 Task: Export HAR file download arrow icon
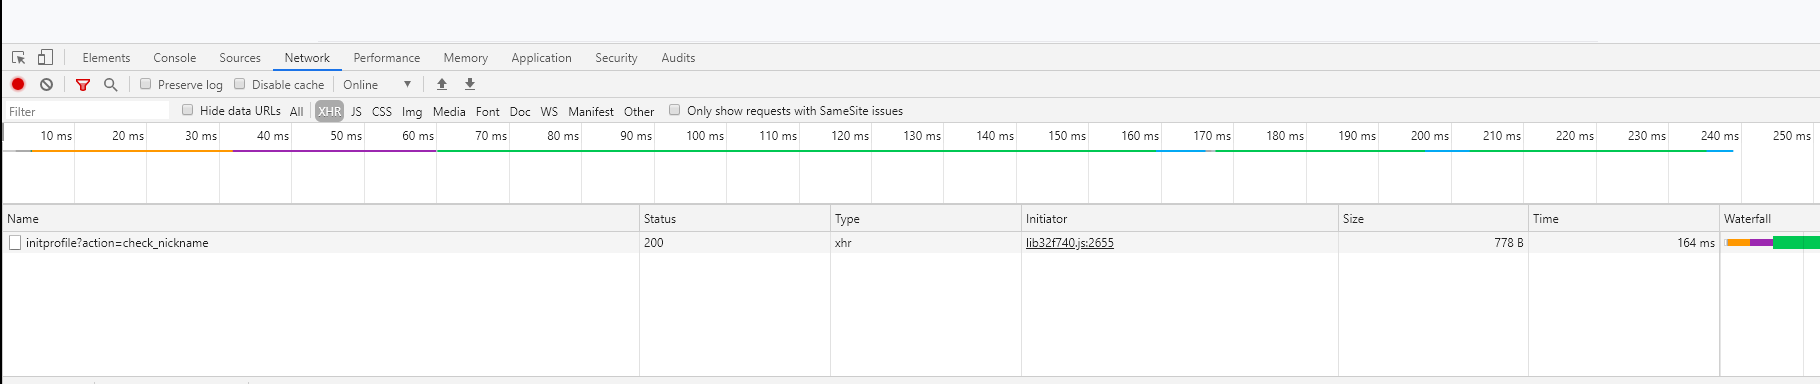coord(470,85)
